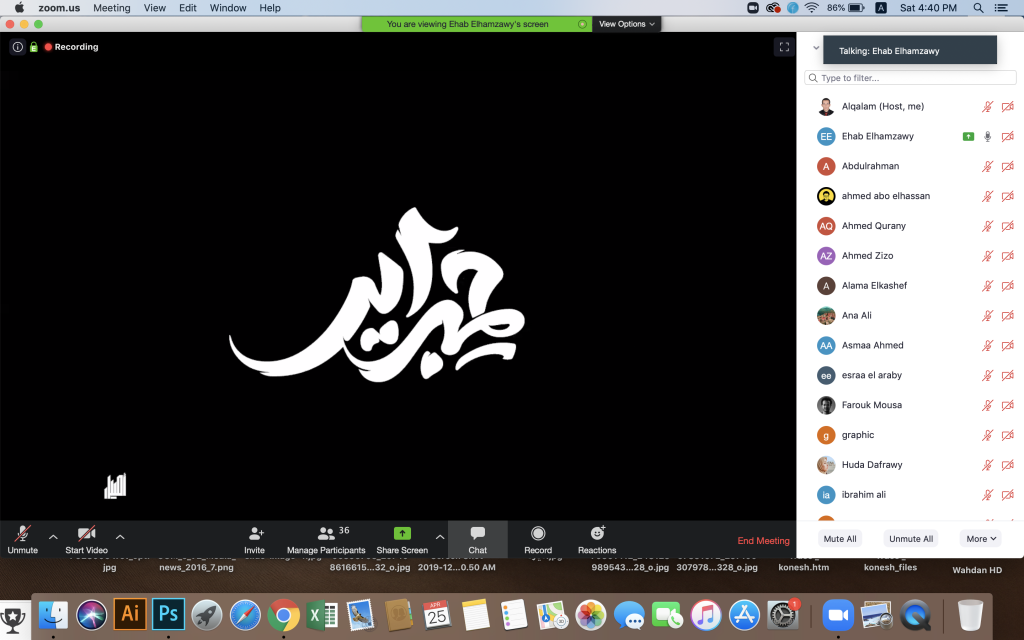Click esraa el araby's video off icon

1008,376
